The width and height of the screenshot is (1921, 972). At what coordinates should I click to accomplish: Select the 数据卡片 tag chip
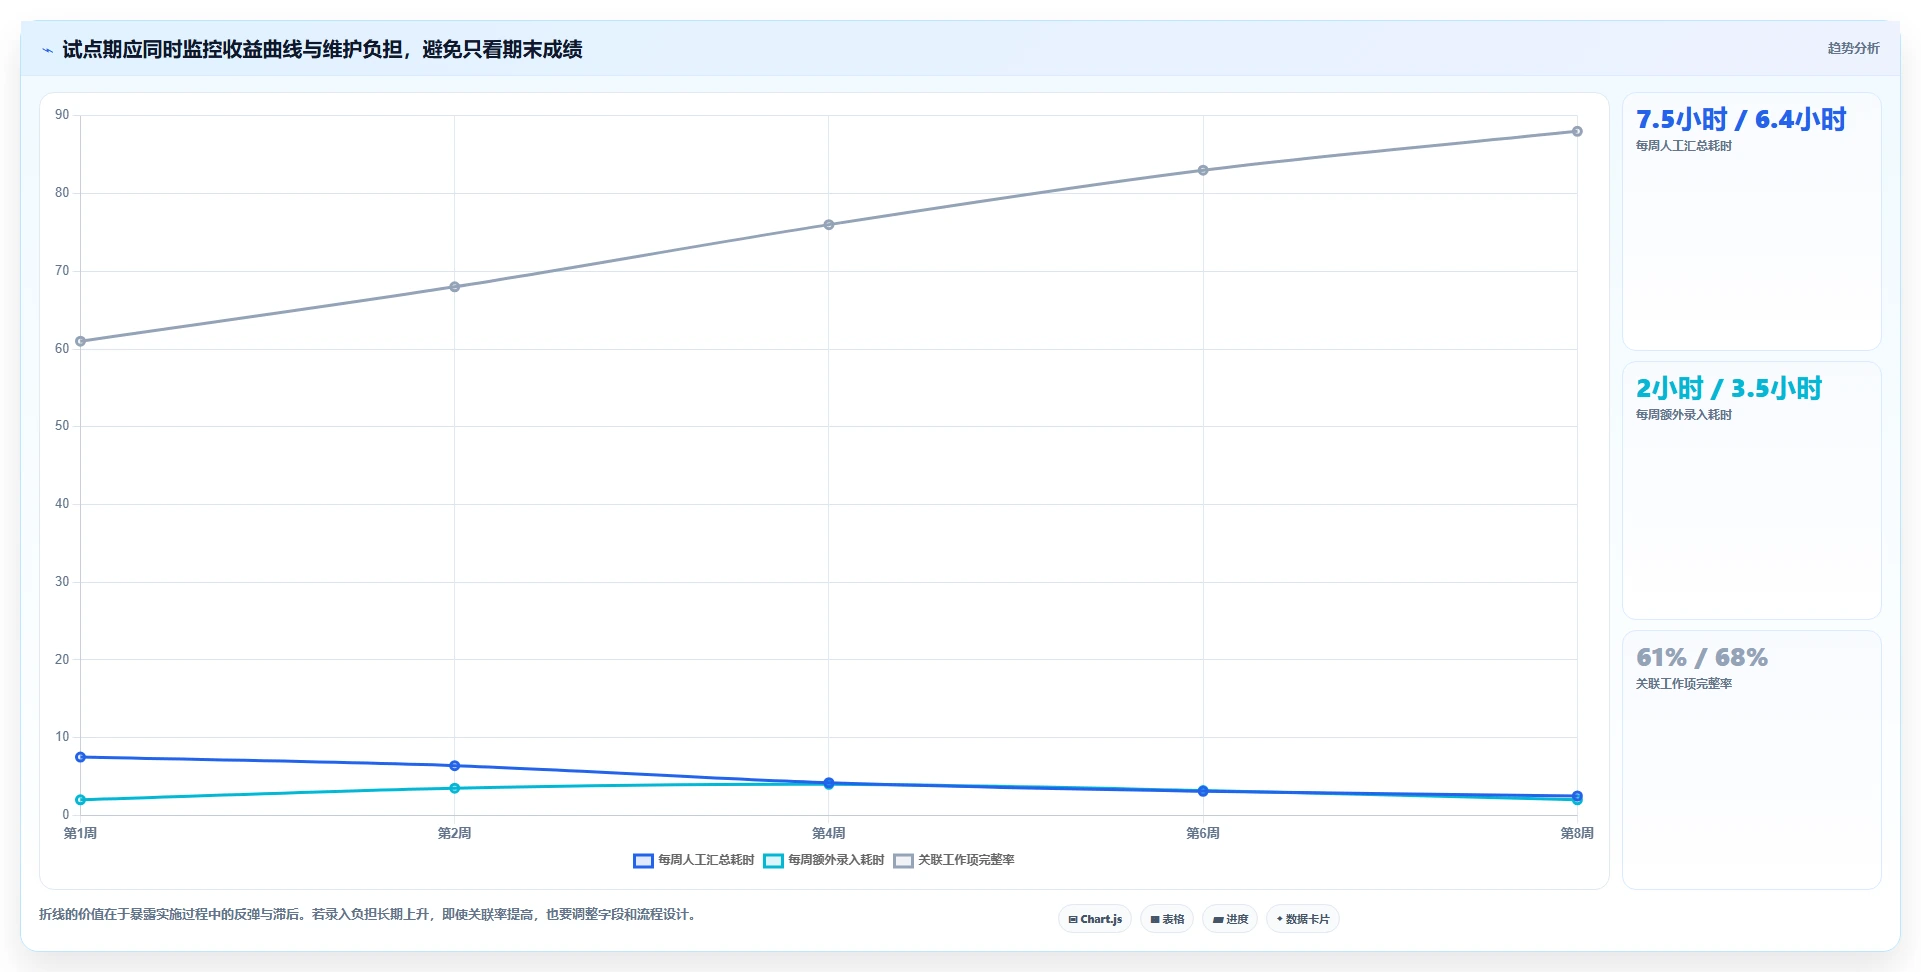[1303, 919]
